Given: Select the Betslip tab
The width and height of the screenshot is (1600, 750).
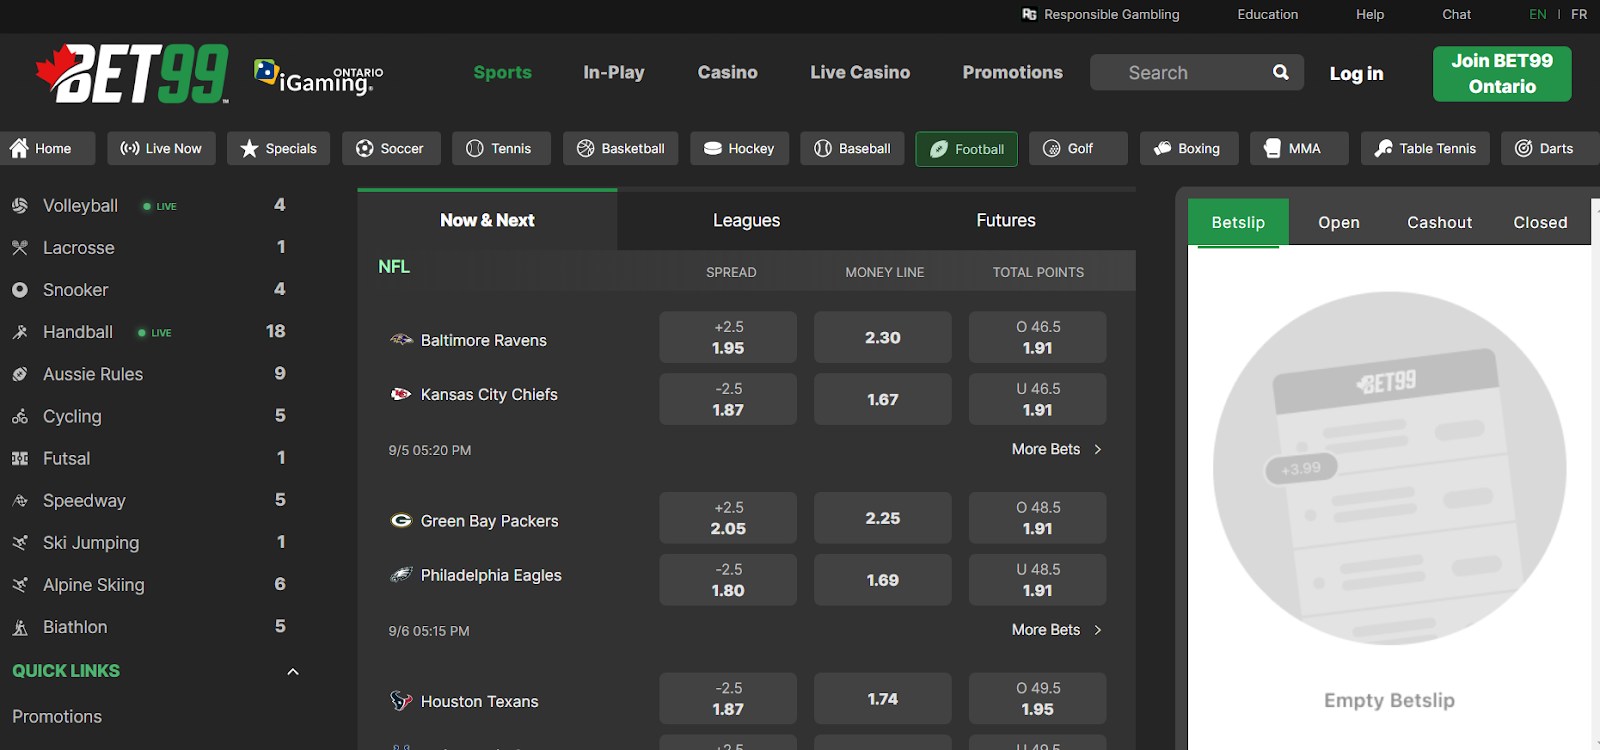Looking at the screenshot, I should [1238, 222].
